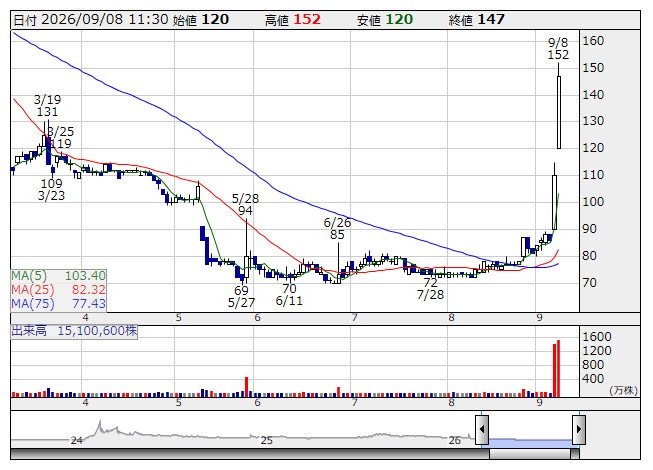Click the 70 6/11 low annotation
This screenshot has height=470, width=653.
[x=289, y=295]
